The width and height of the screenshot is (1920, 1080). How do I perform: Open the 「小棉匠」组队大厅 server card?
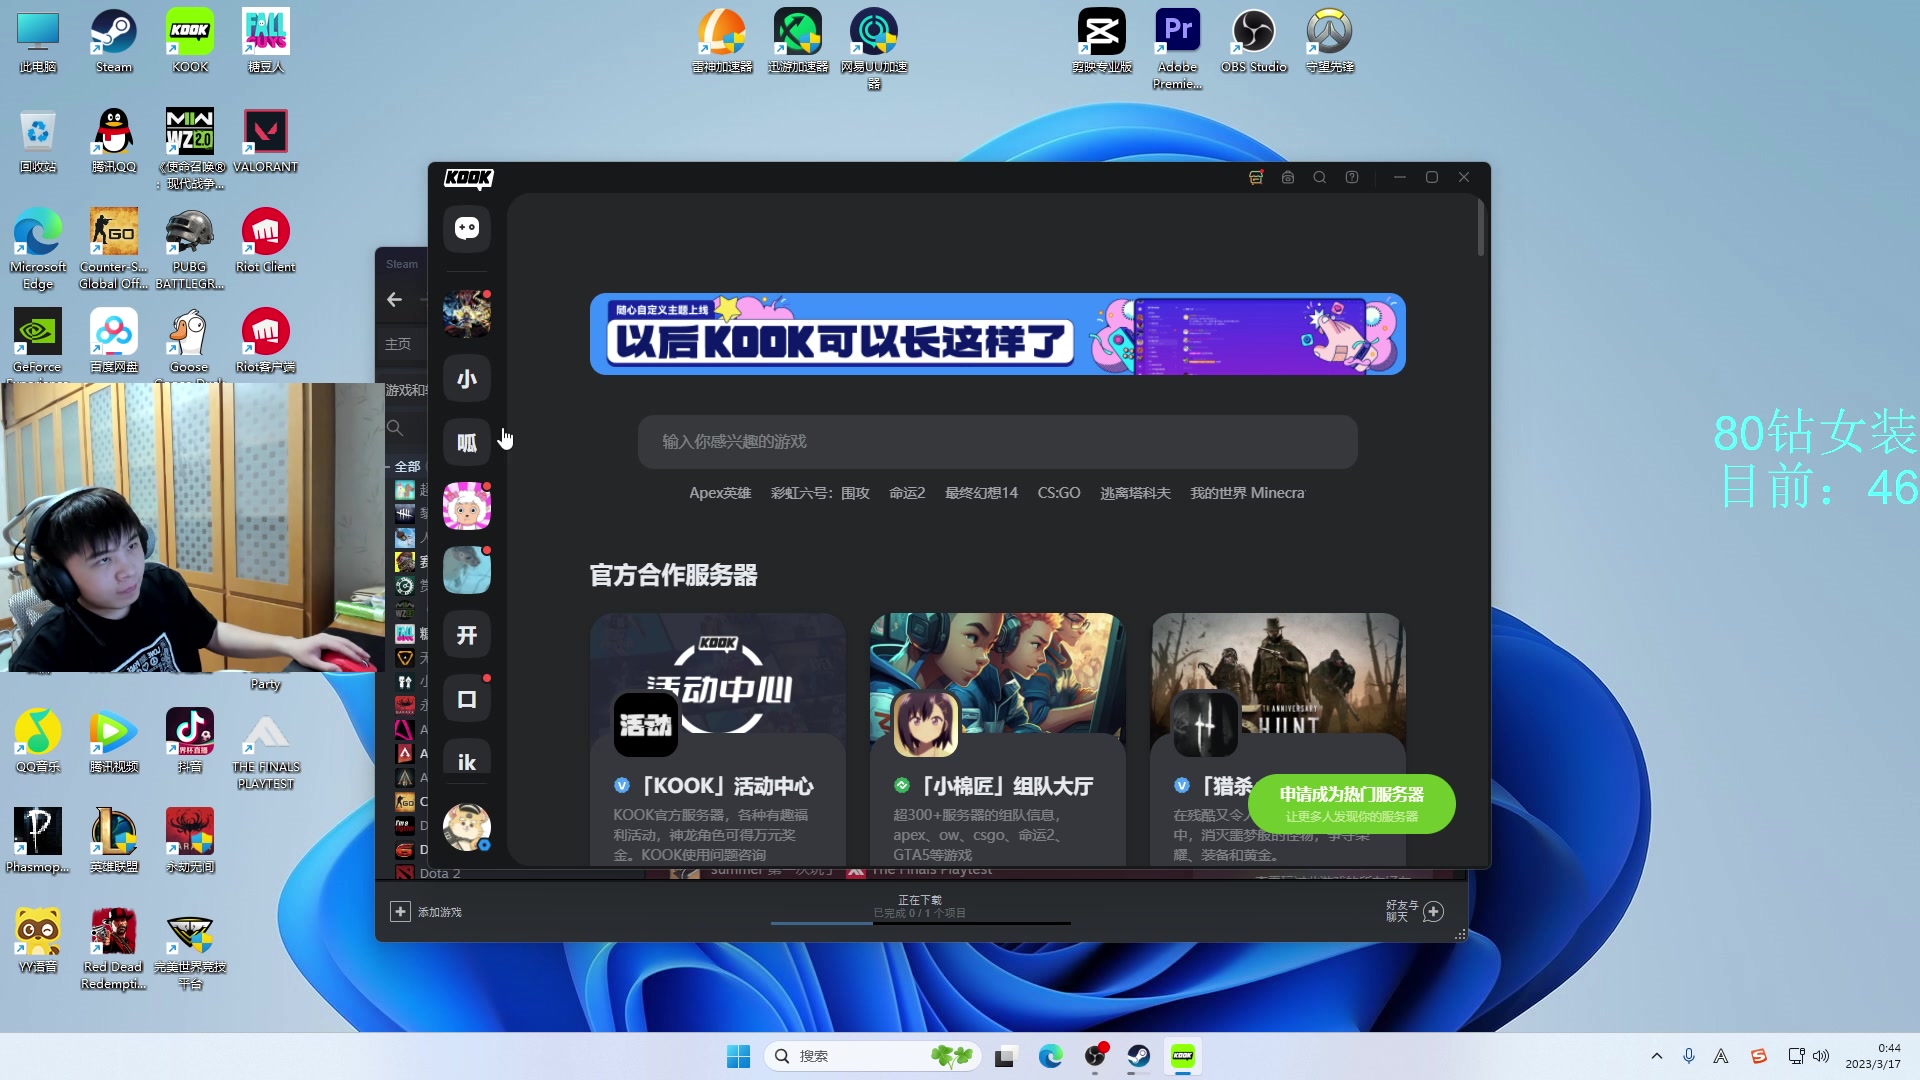pos(998,739)
